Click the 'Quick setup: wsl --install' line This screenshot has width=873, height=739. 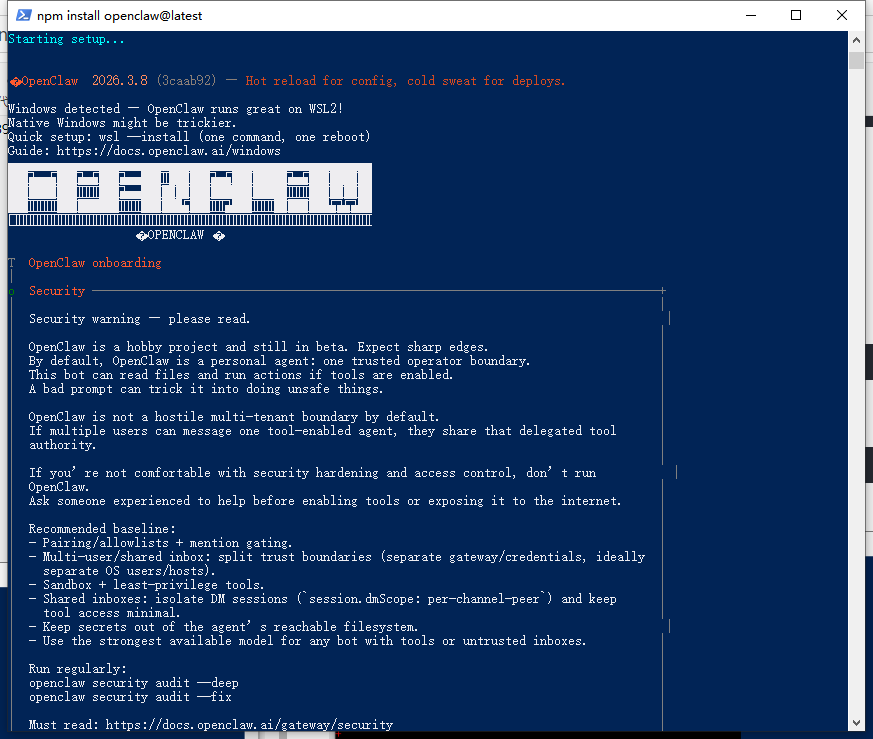(189, 137)
